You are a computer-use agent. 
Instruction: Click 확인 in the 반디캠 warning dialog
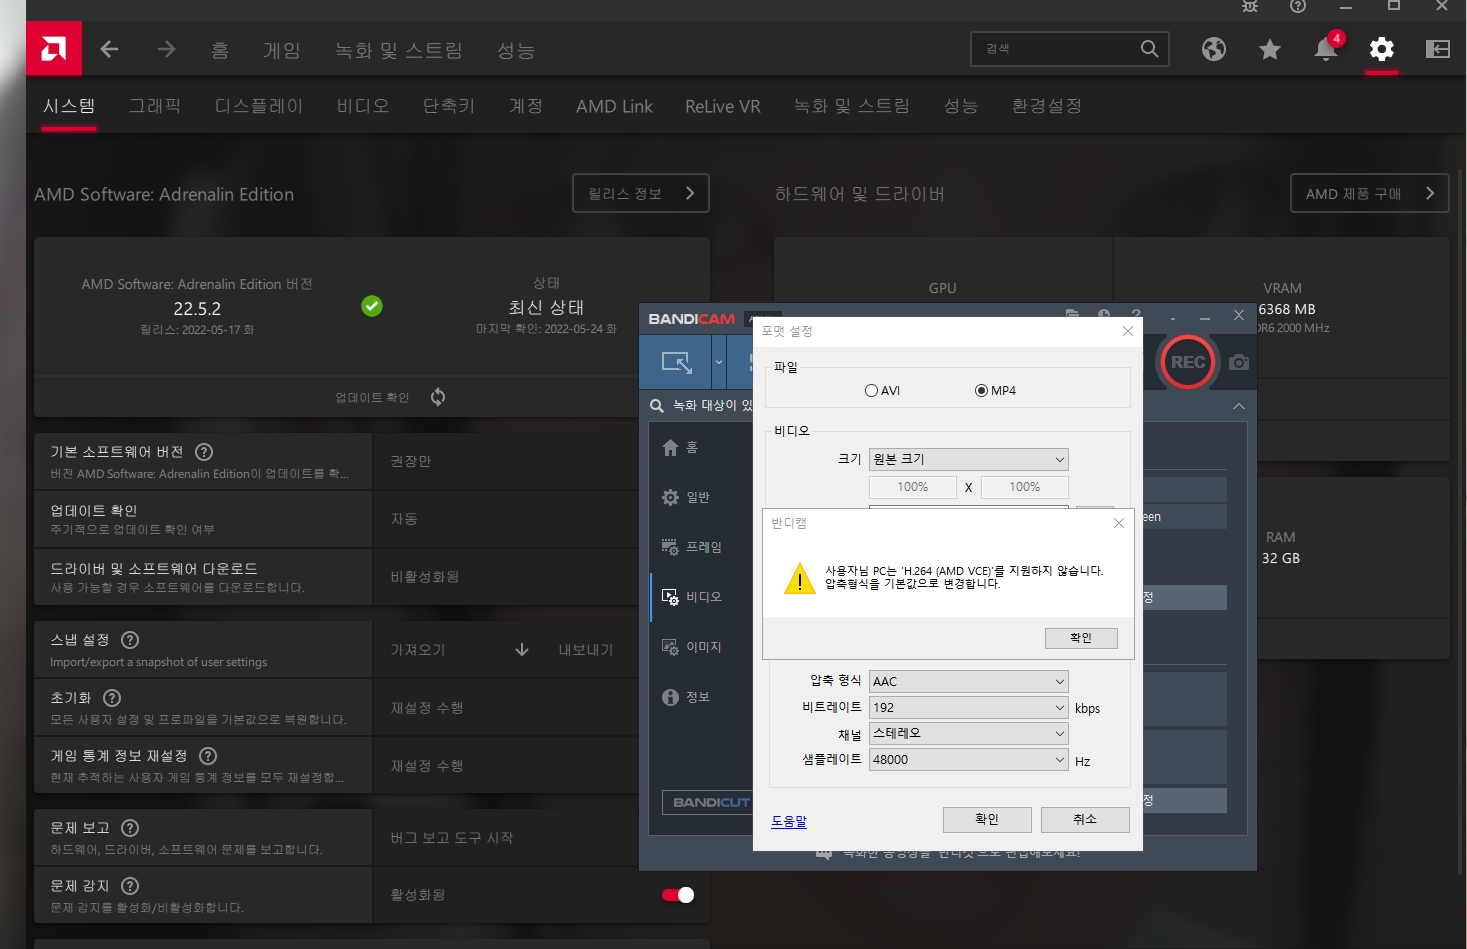tap(1081, 638)
